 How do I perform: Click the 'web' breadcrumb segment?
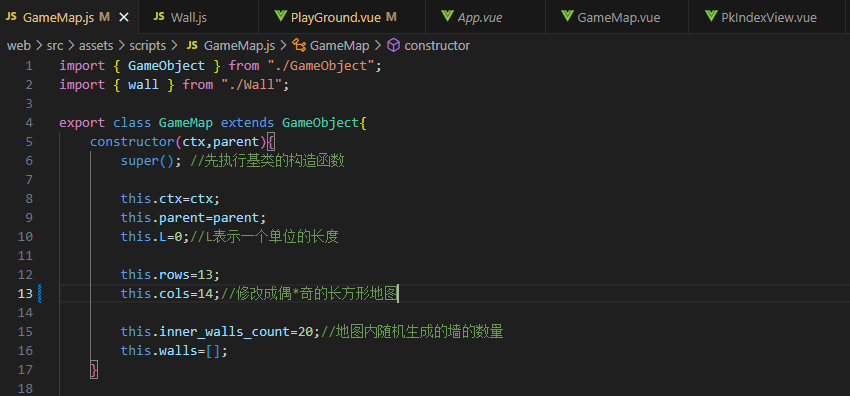[x=18, y=46]
